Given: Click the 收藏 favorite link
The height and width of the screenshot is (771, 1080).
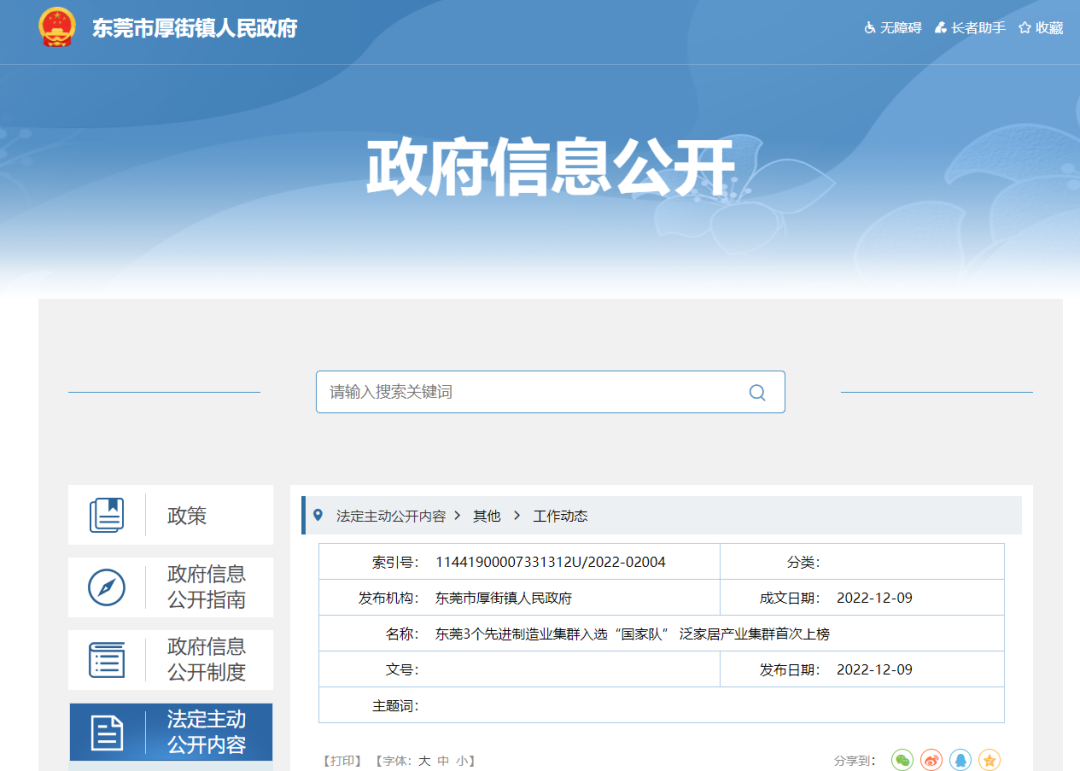Looking at the screenshot, I should pos(1041,28).
